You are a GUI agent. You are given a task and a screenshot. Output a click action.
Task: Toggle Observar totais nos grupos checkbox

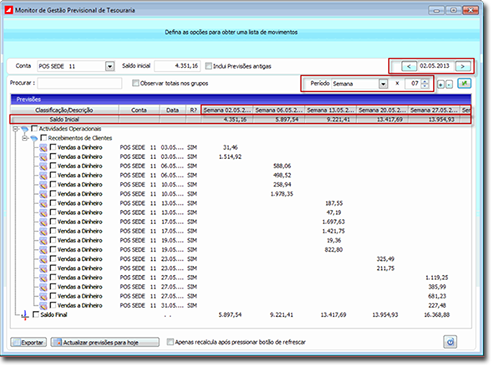135,83
